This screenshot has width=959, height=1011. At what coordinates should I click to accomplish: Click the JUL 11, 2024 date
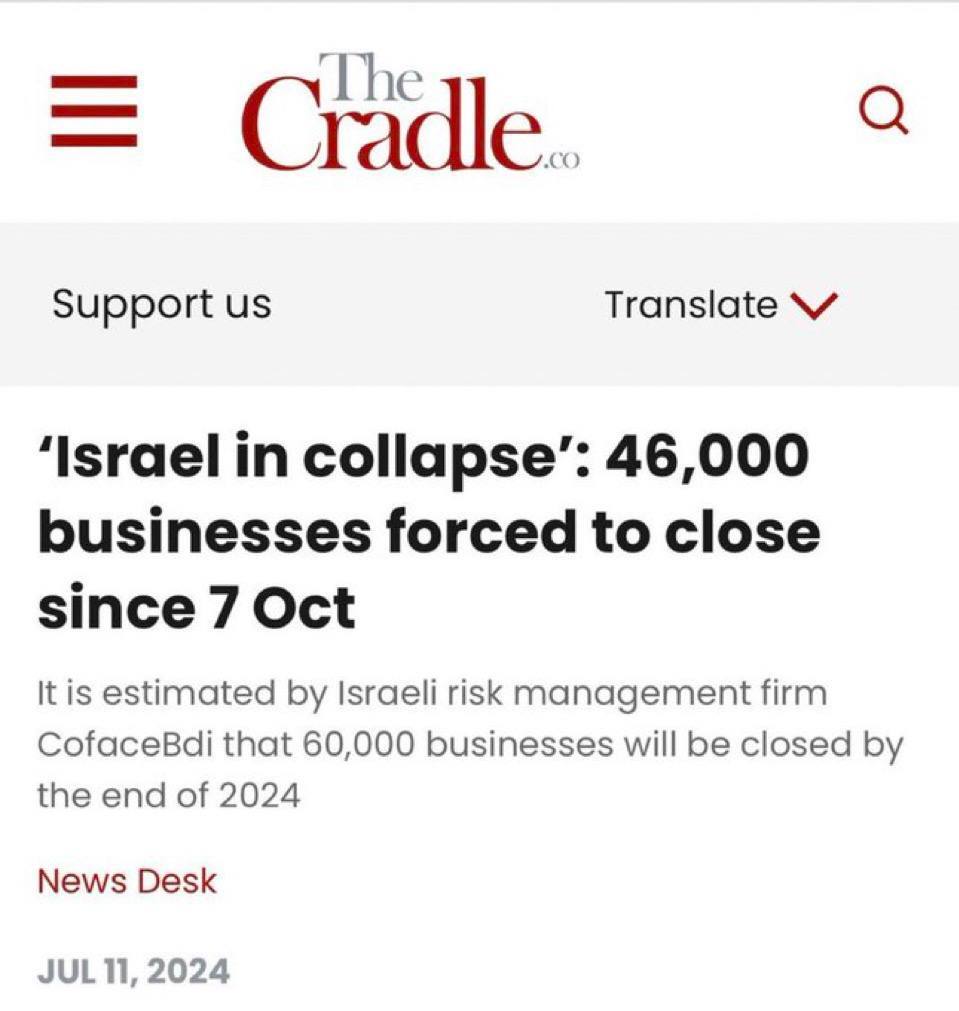click(x=133, y=970)
